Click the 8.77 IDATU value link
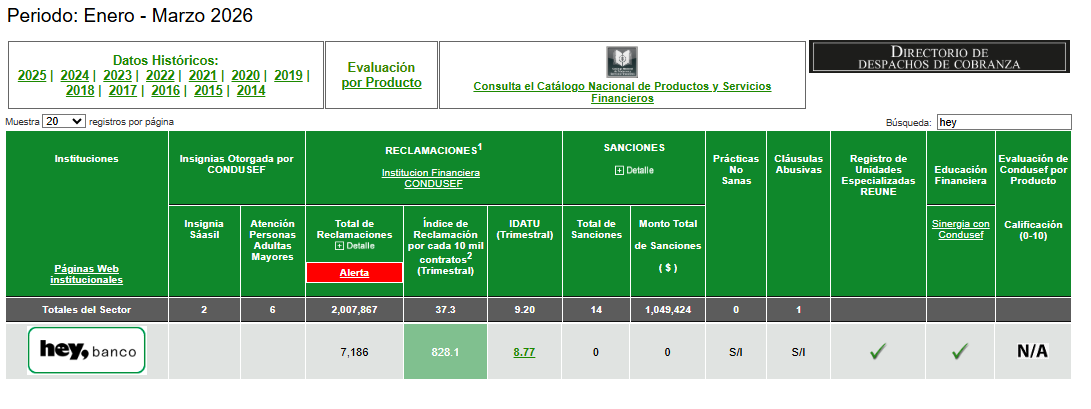The width and height of the screenshot is (1091, 409). click(x=524, y=353)
